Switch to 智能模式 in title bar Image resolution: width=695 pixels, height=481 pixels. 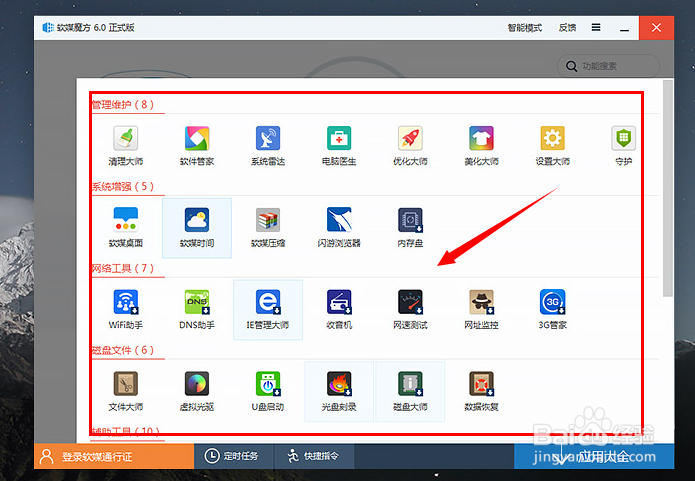[525, 28]
